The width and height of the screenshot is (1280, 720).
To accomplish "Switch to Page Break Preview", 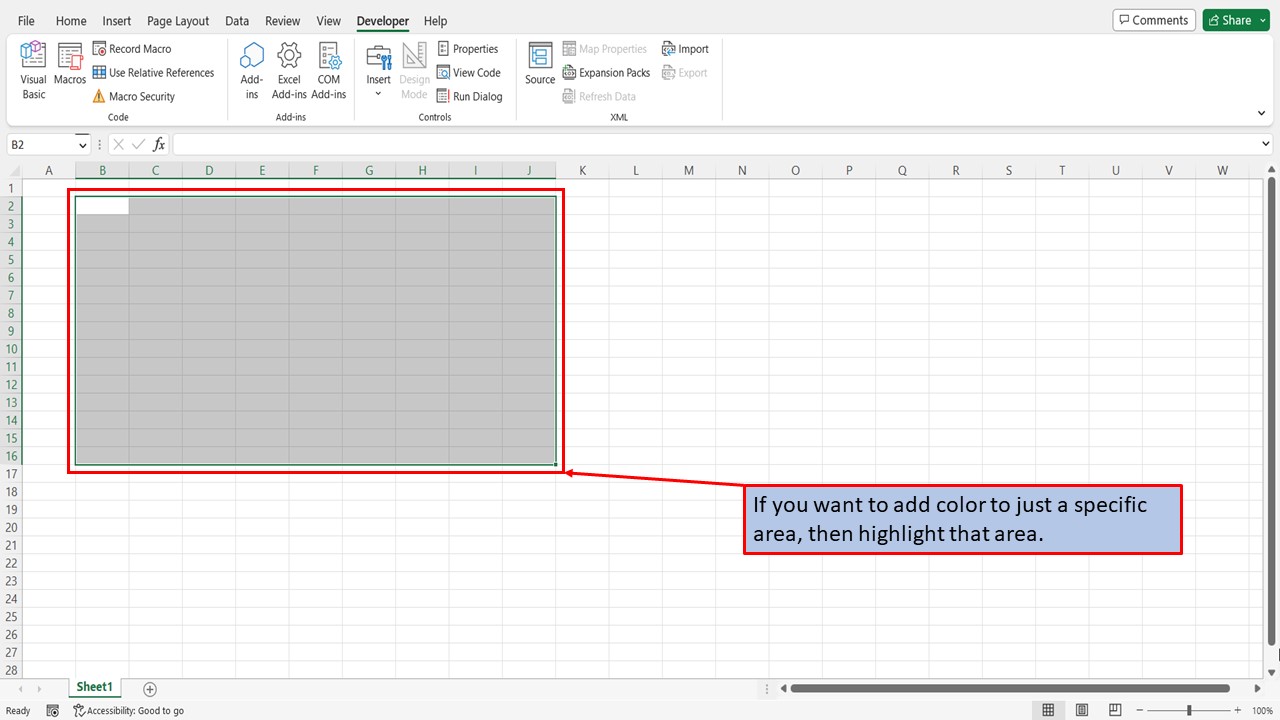I will 1115,710.
